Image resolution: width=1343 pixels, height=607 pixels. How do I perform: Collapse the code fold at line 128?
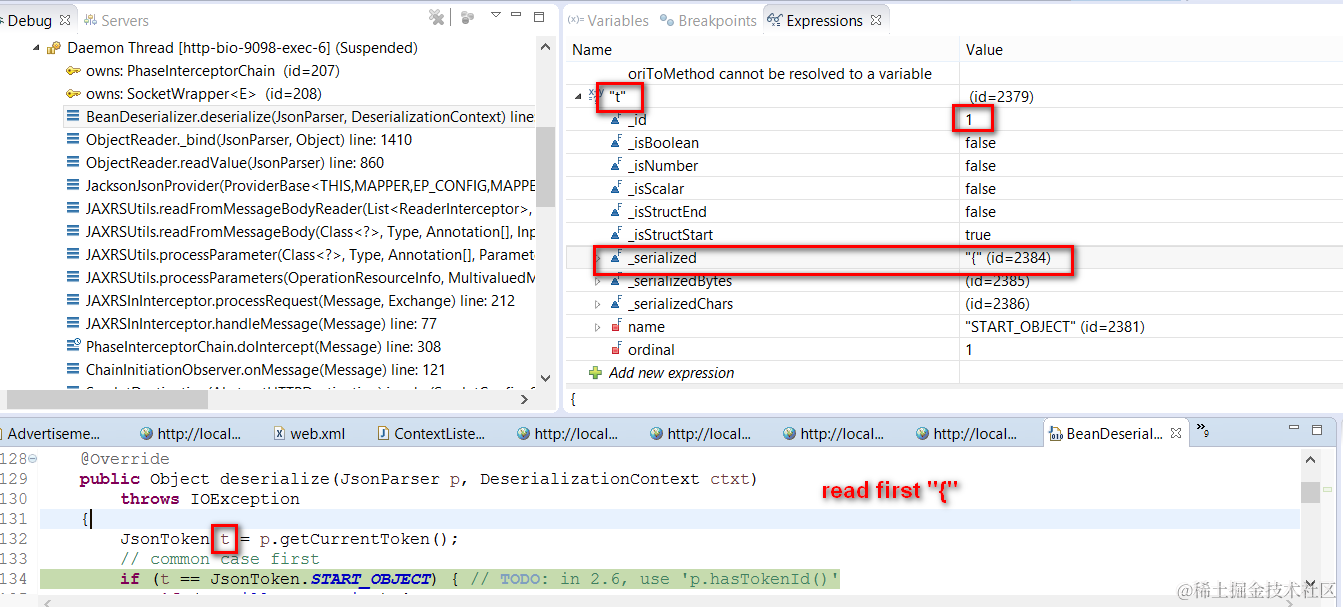click(x=33, y=459)
